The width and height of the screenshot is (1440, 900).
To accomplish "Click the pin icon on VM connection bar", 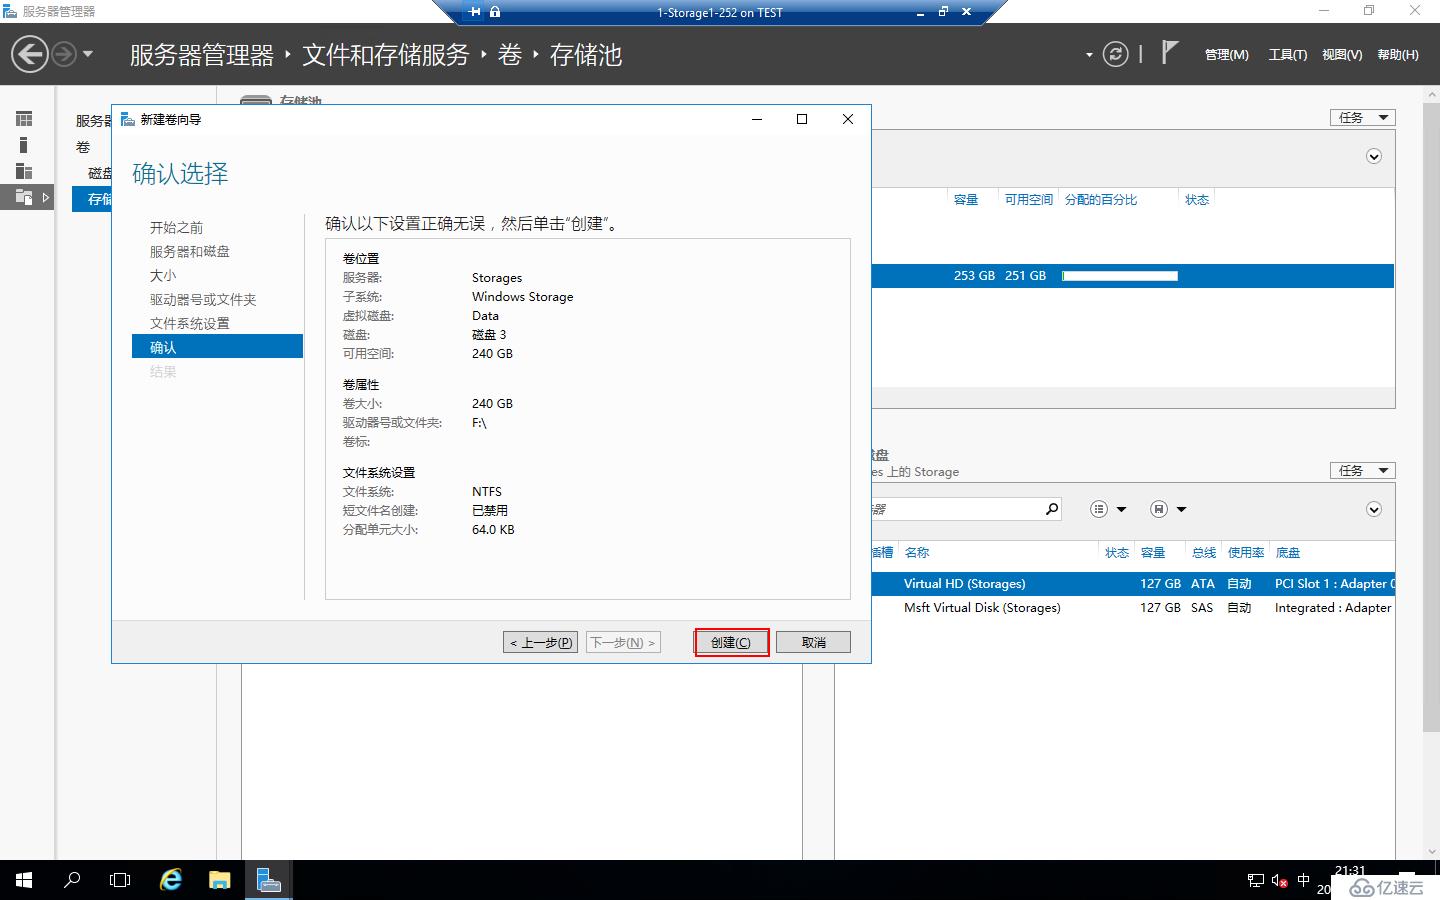I will (x=474, y=12).
